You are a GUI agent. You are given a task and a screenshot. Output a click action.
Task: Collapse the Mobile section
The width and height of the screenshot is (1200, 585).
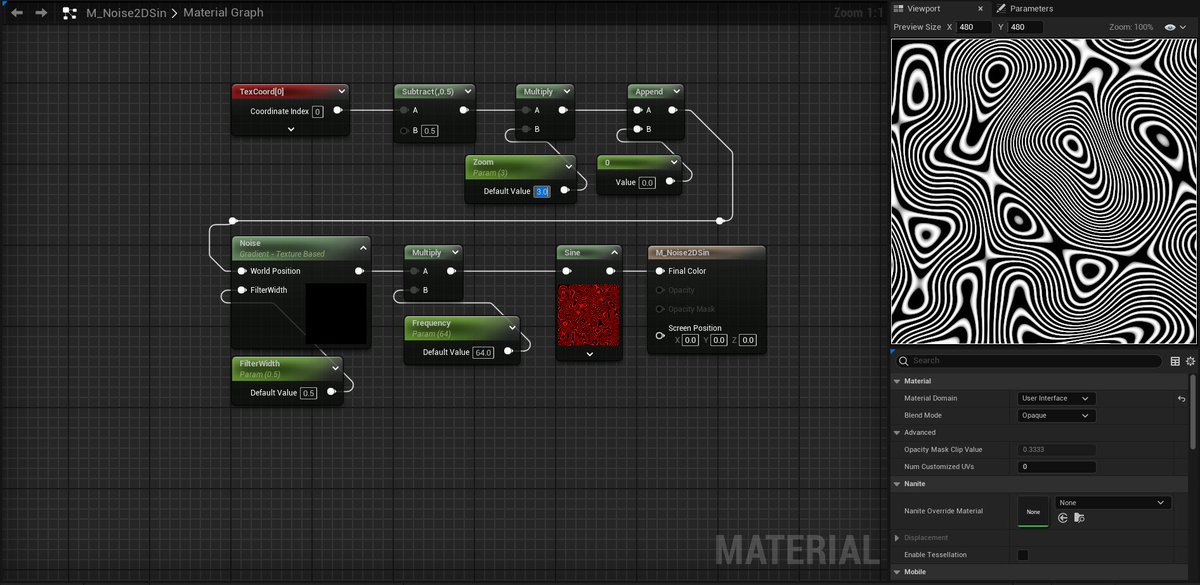(897, 572)
